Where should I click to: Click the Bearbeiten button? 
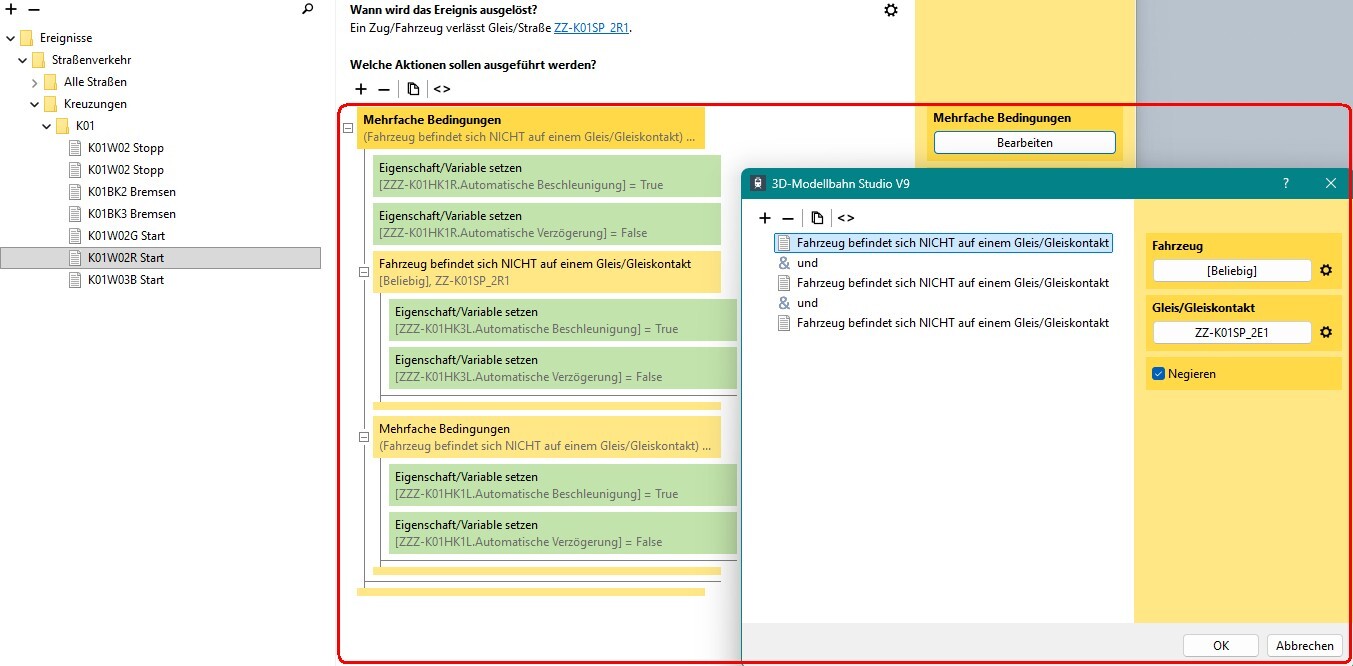click(x=1024, y=143)
